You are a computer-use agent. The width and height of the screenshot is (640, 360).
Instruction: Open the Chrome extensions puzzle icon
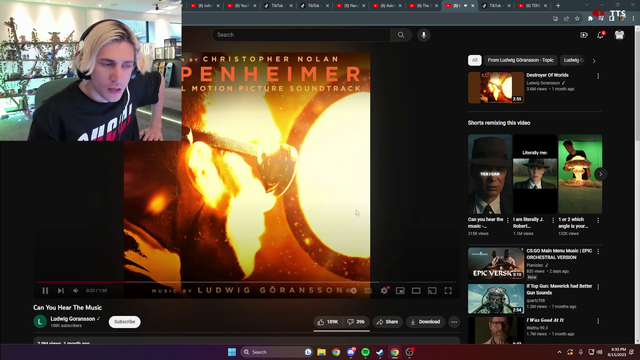tap(590, 18)
